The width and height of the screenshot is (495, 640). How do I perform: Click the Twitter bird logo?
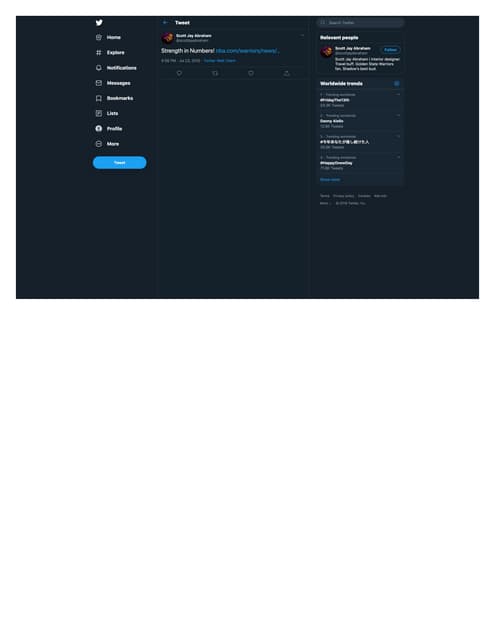99,23
